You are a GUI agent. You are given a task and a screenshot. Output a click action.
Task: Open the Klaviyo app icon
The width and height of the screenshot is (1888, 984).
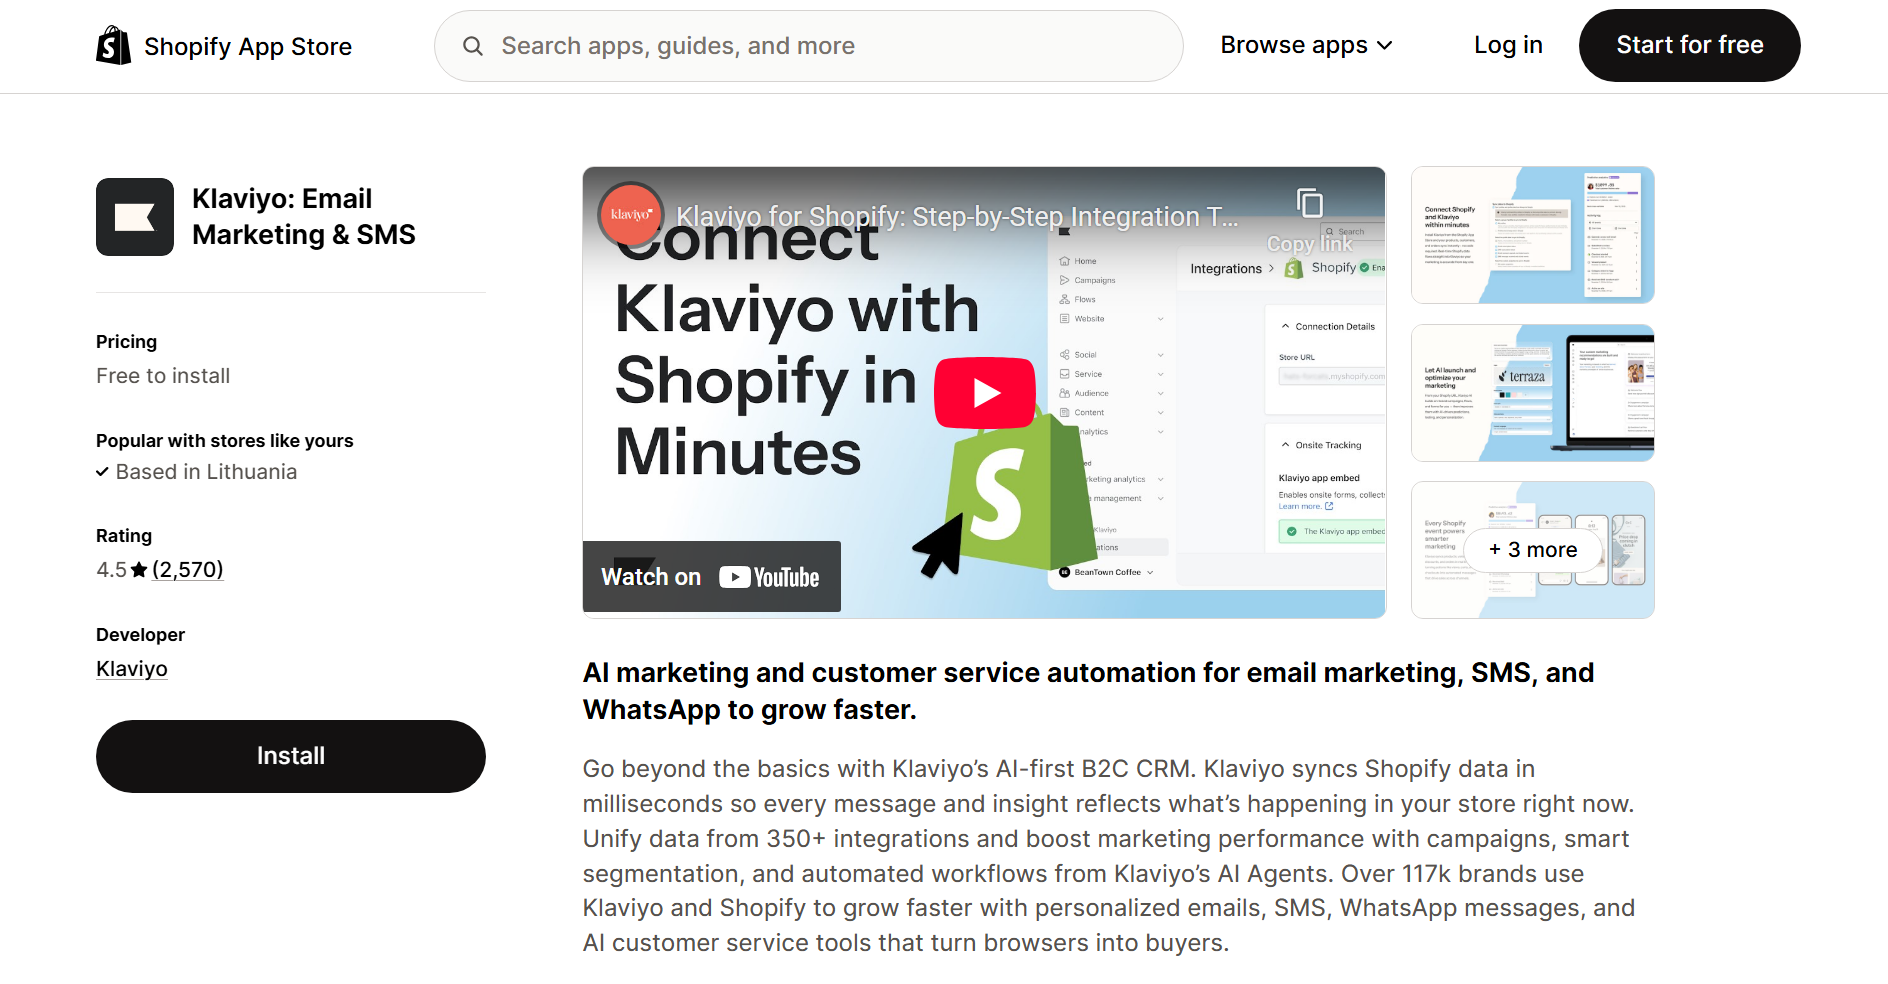coord(134,217)
